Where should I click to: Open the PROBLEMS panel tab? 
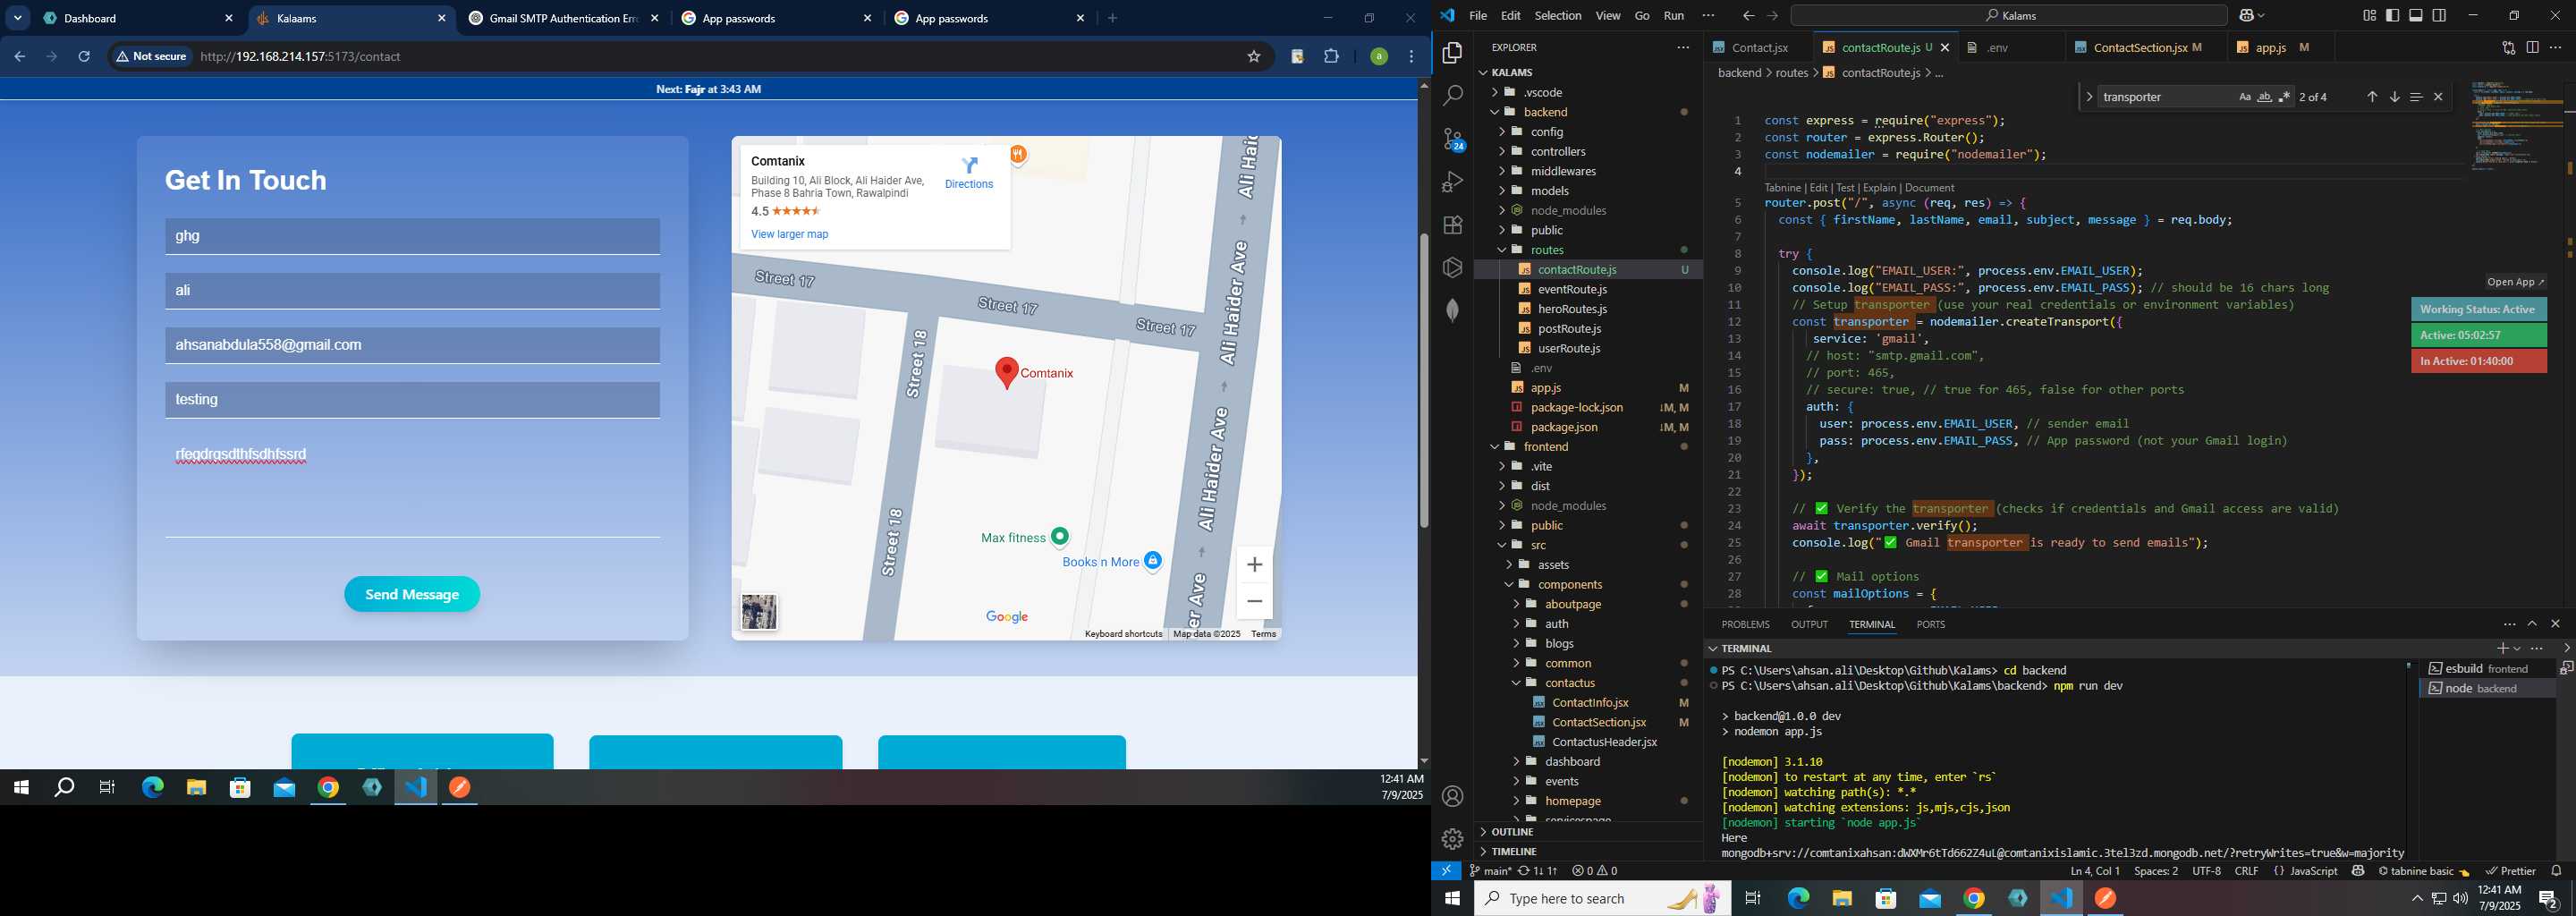[1745, 624]
